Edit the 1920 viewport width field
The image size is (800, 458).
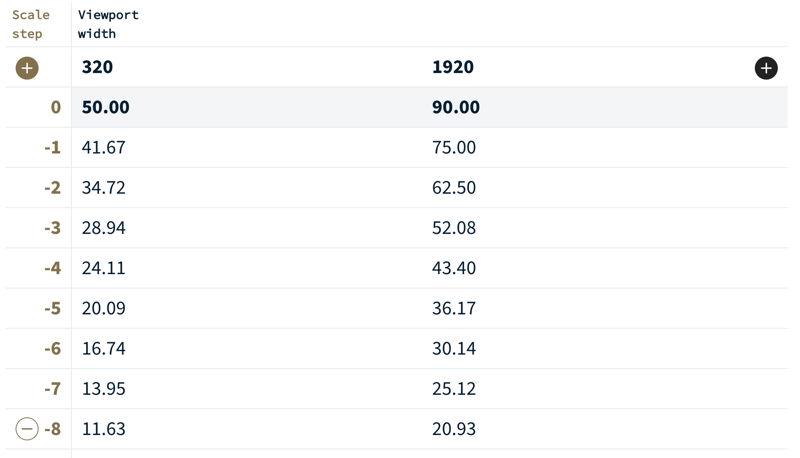[453, 67]
